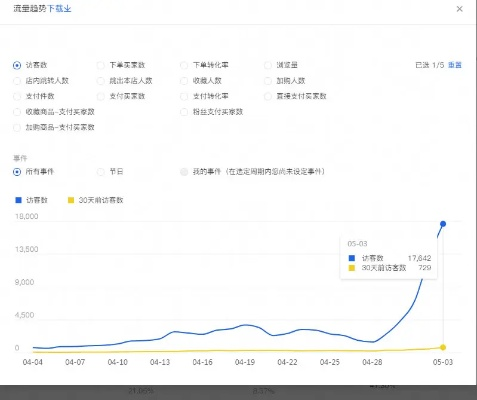Select the 直播支付买家数 metric option
This screenshot has height=400, width=477.
click(268, 97)
